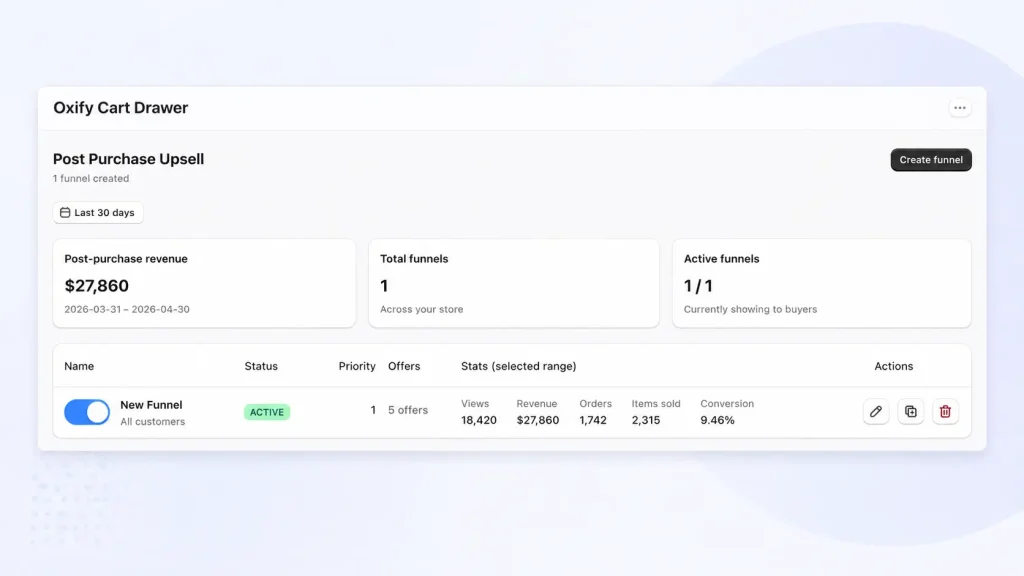Open the three-dot more options menu
The height and width of the screenshot is (576, 1024).
[x=959, y=108]
